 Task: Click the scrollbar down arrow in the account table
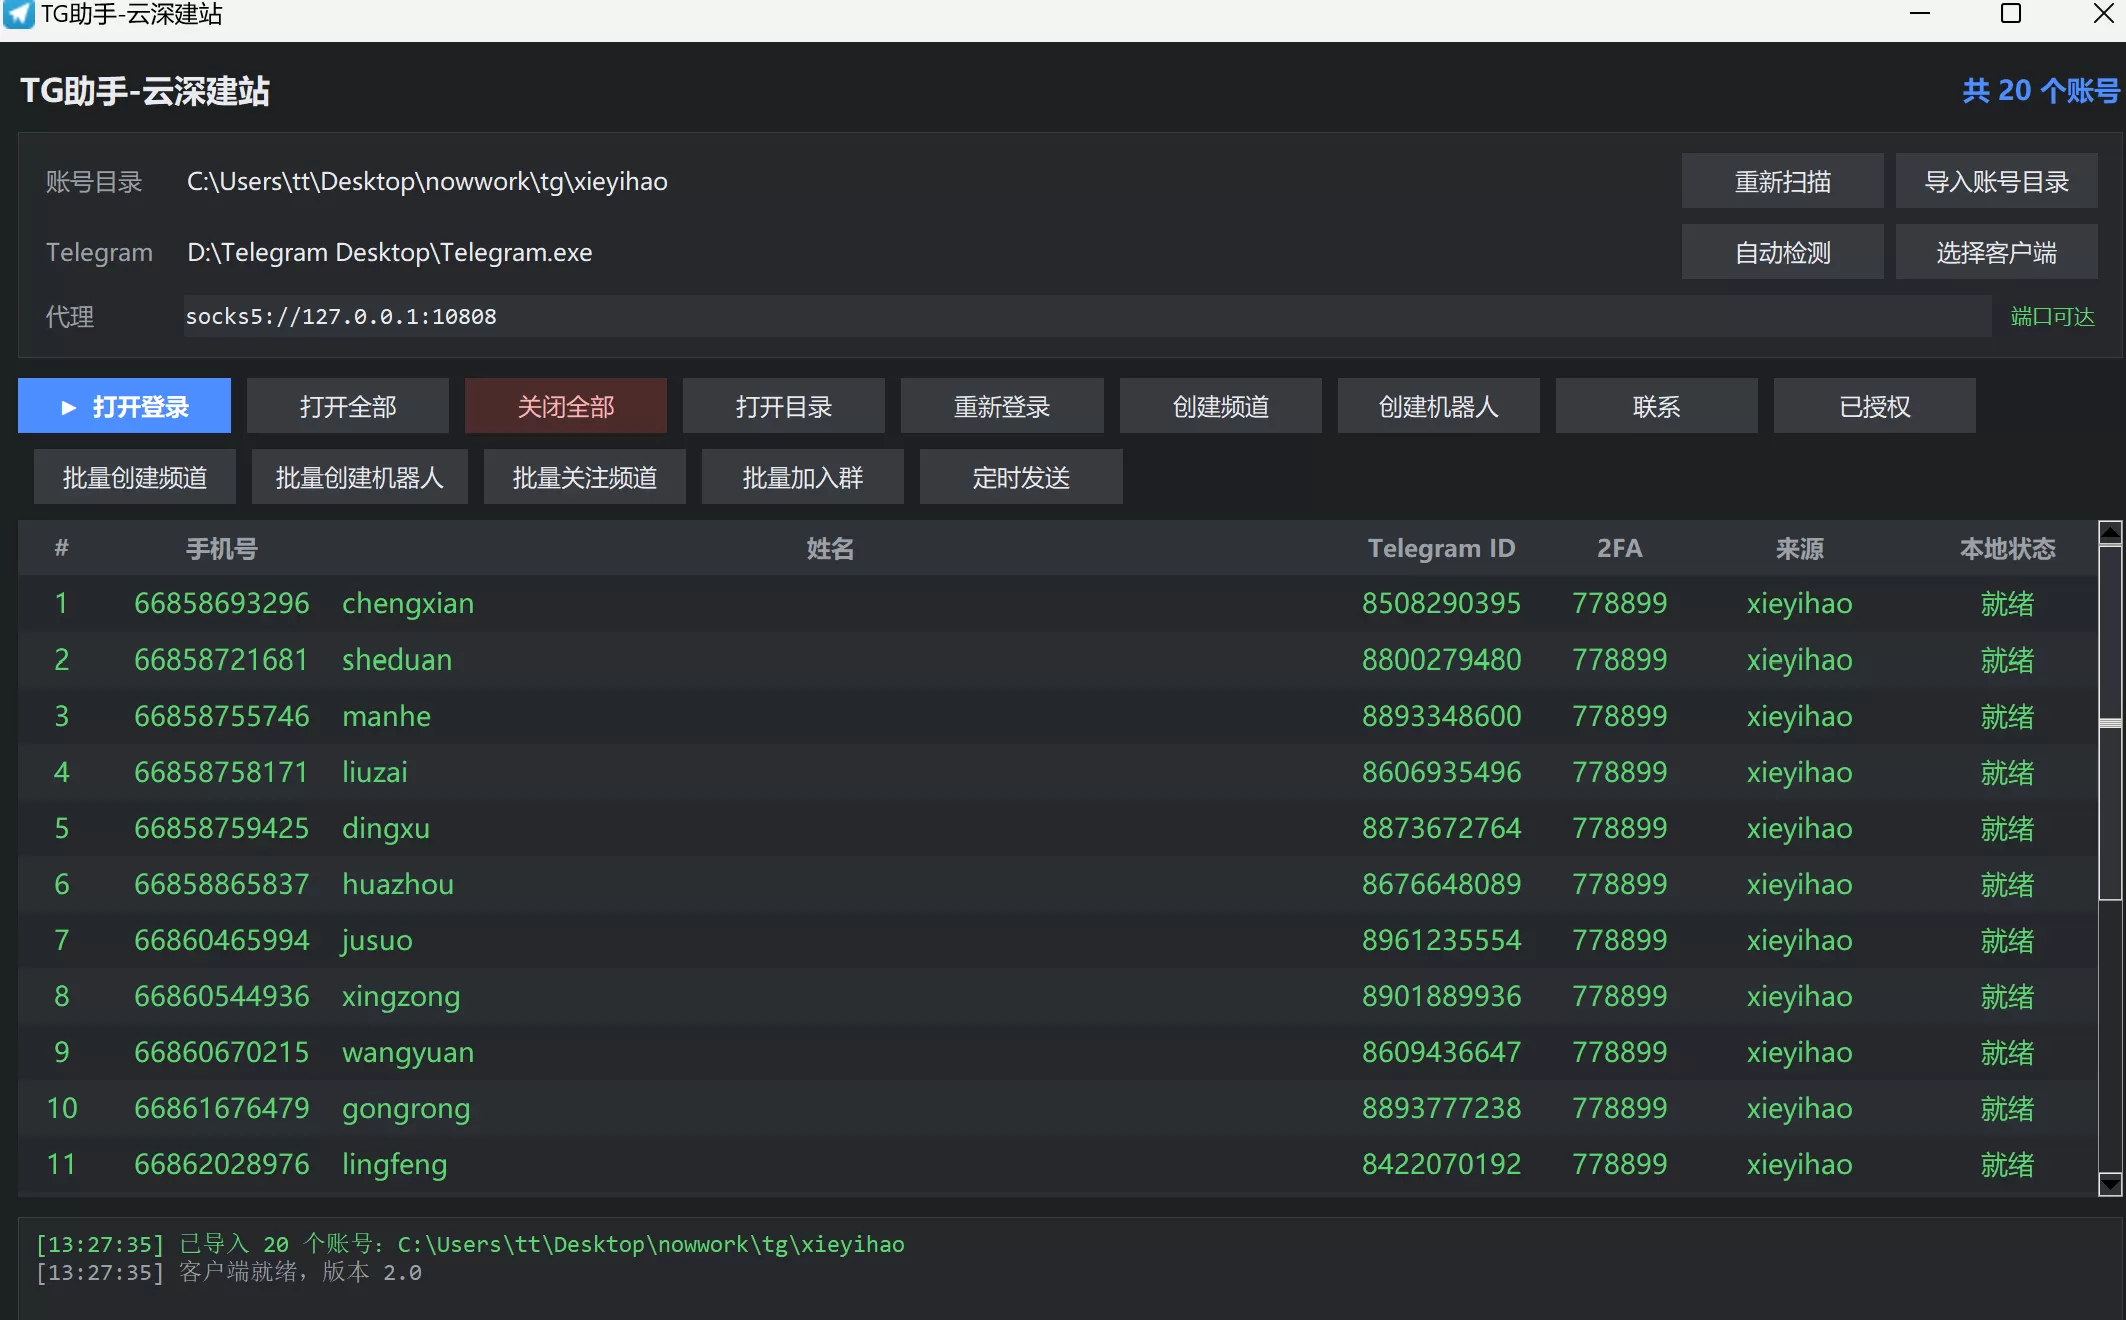pyautogui.click(x=2110, y=1185)
